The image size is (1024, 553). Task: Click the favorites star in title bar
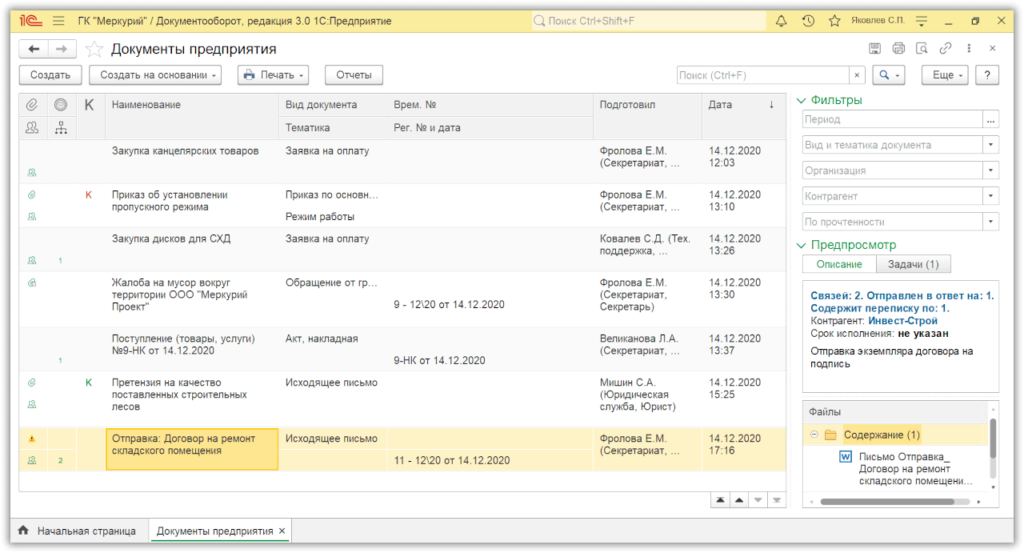[x=830, y=21]
